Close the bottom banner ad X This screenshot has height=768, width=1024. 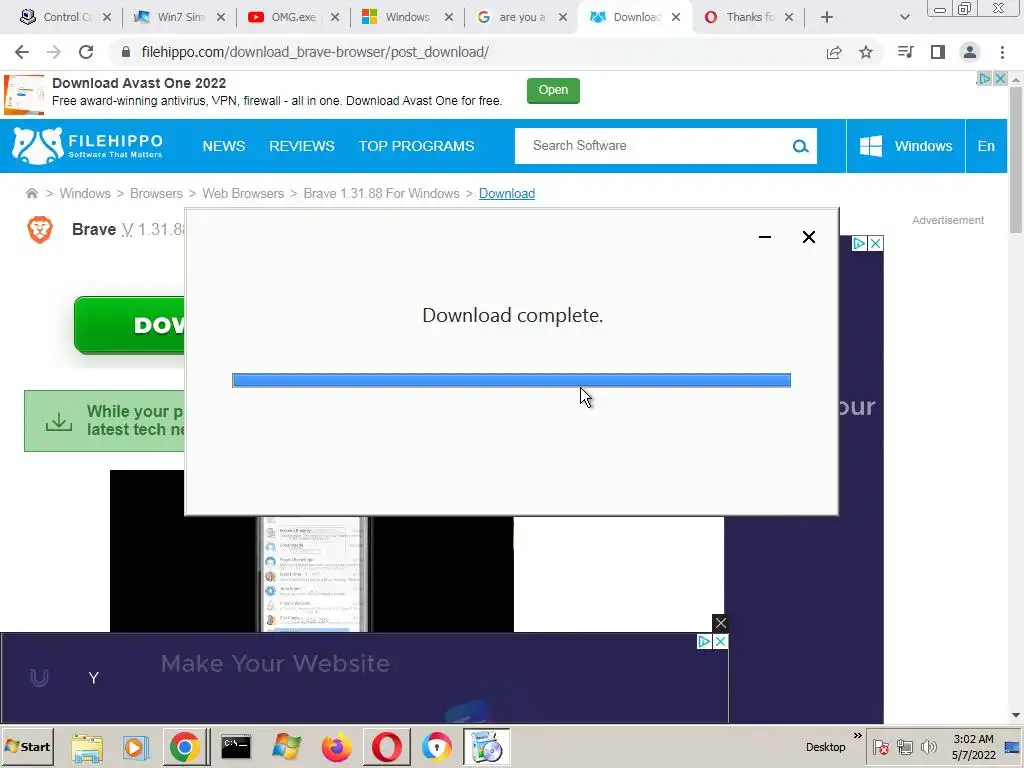point(720,642)
